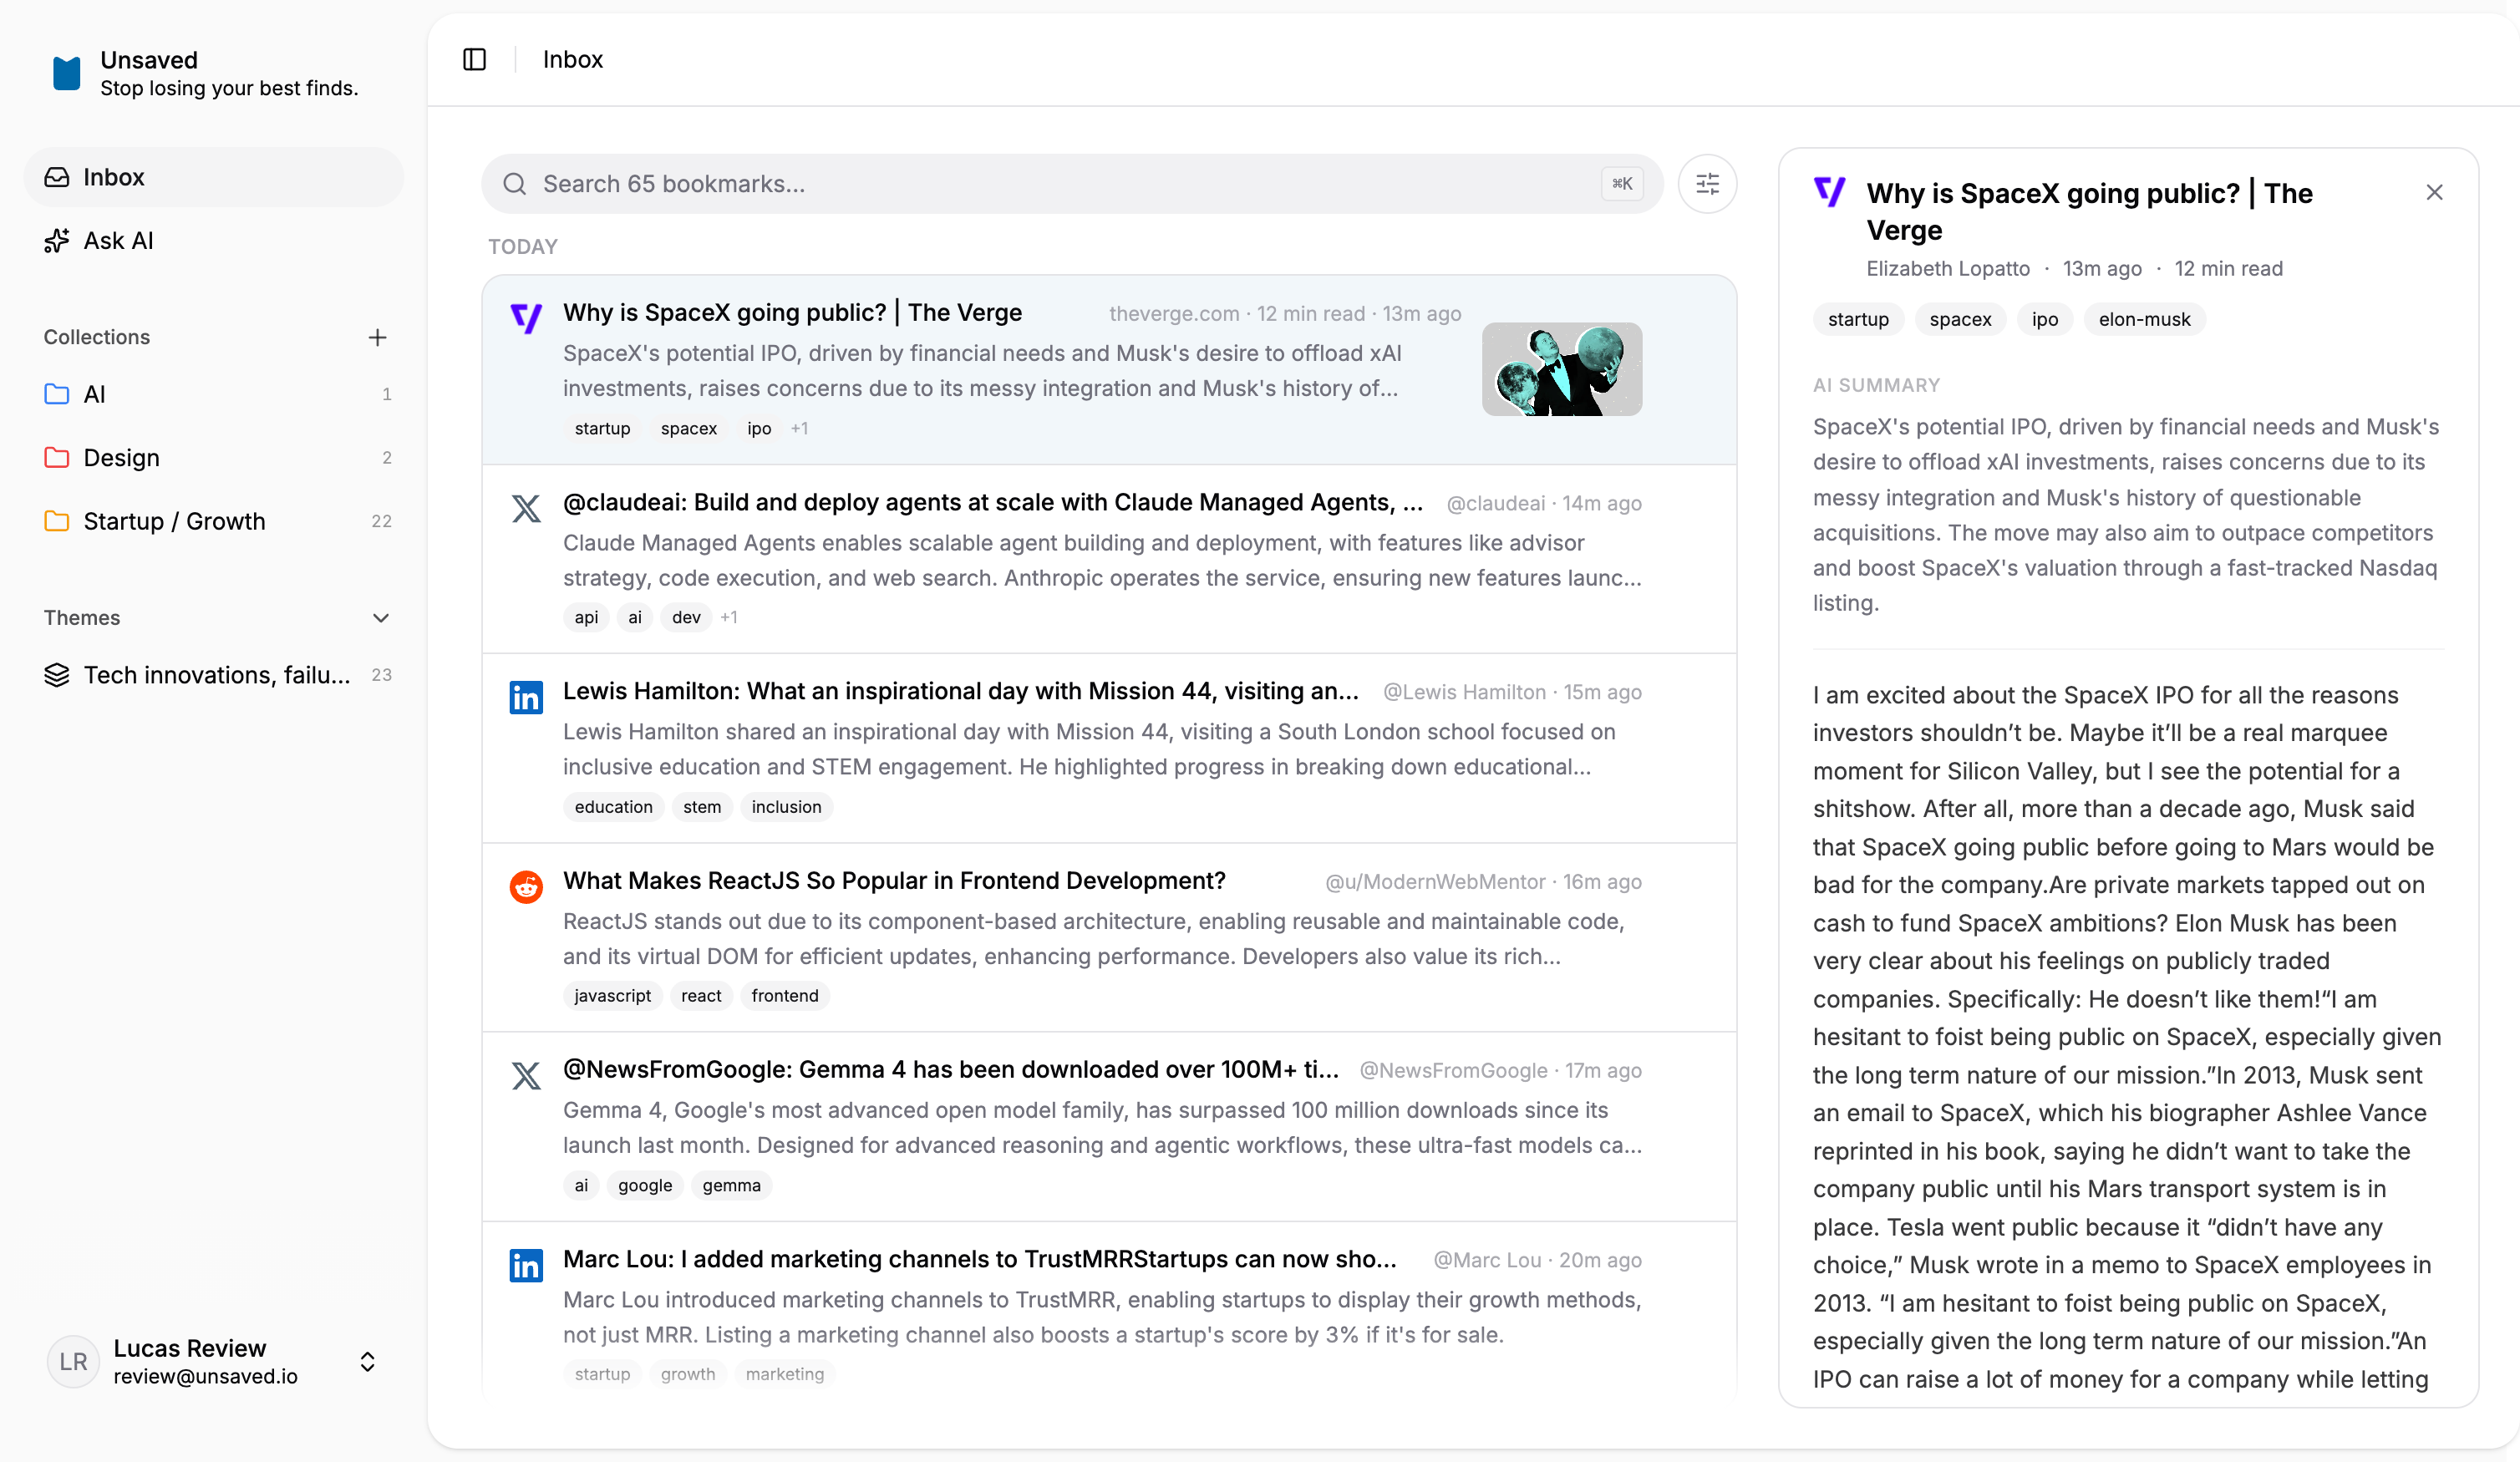
Task: Open the SpaceX article thumbnail image
Action: [x=1562, y=369]
